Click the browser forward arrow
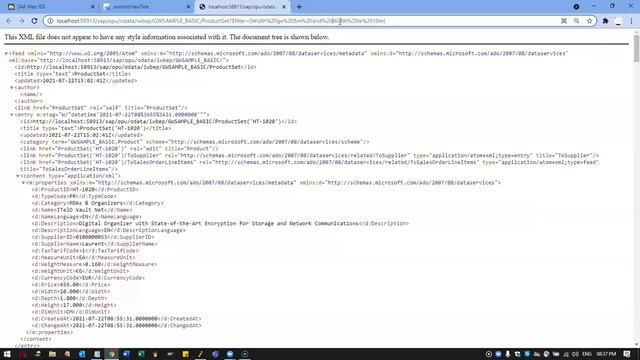Screen dimensions: 640x360 [x=21, y=21]
